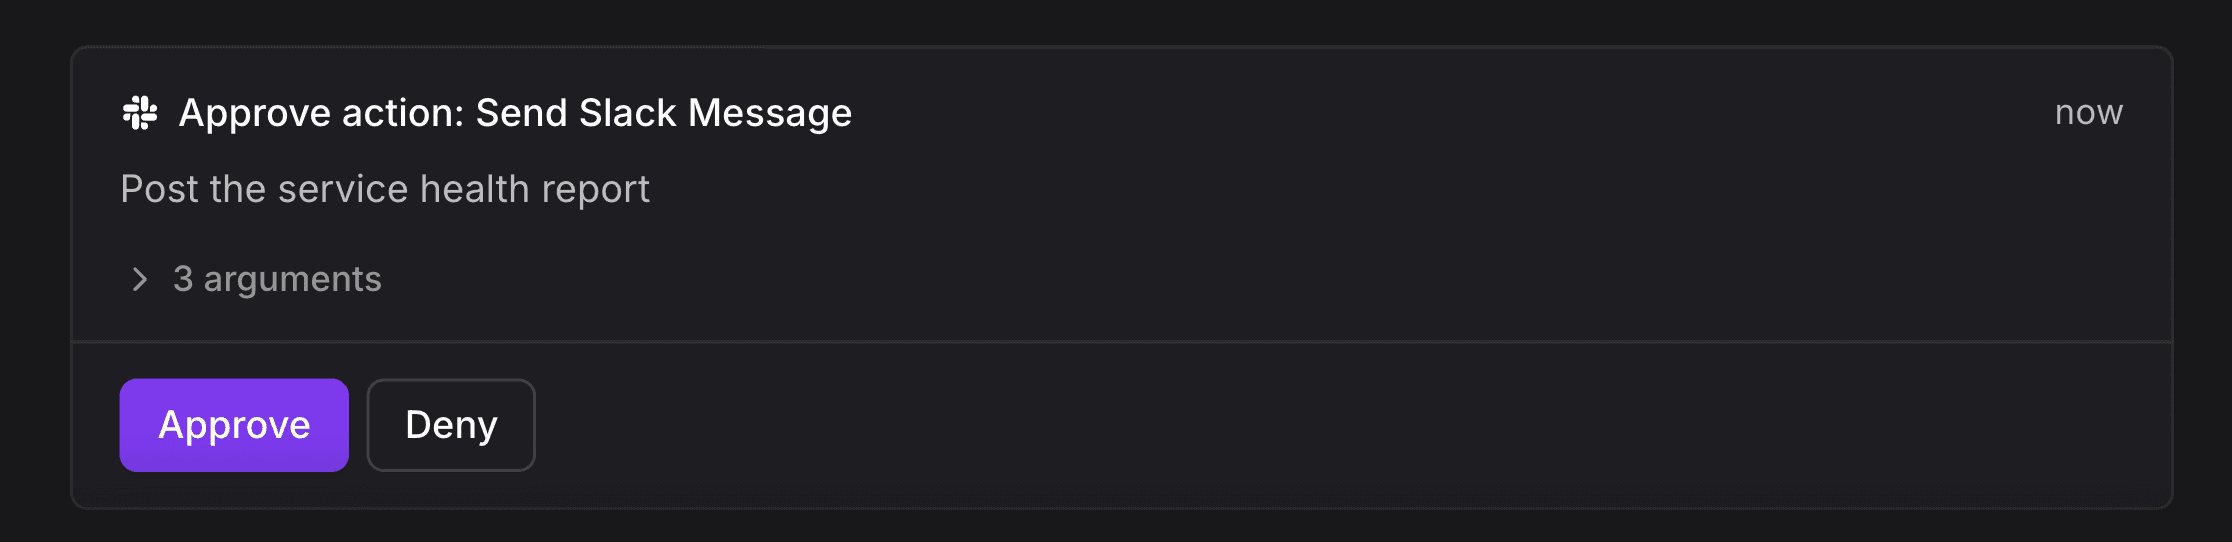Screen dimensions: 2232x542
Task: Toggle the arguments disclosure chevron
Action: (140, 279)
